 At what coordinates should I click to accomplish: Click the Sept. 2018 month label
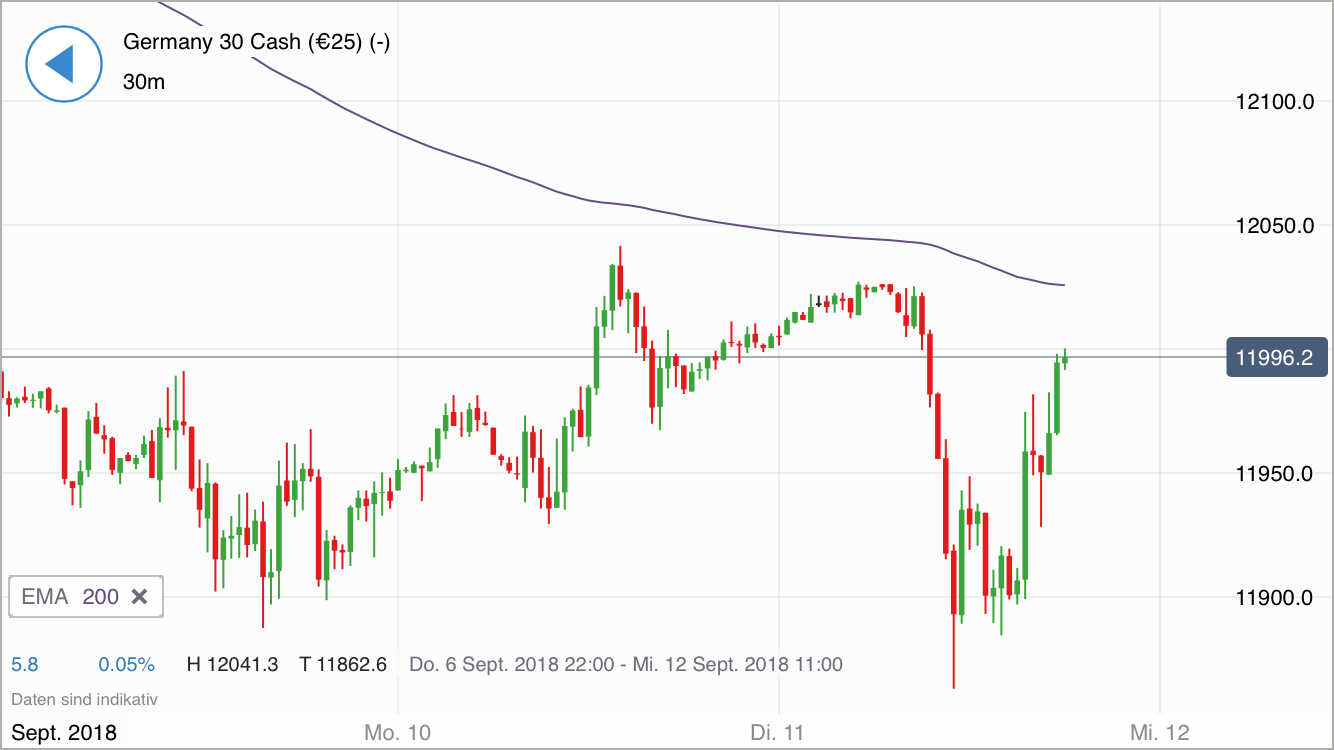point(64,732)
